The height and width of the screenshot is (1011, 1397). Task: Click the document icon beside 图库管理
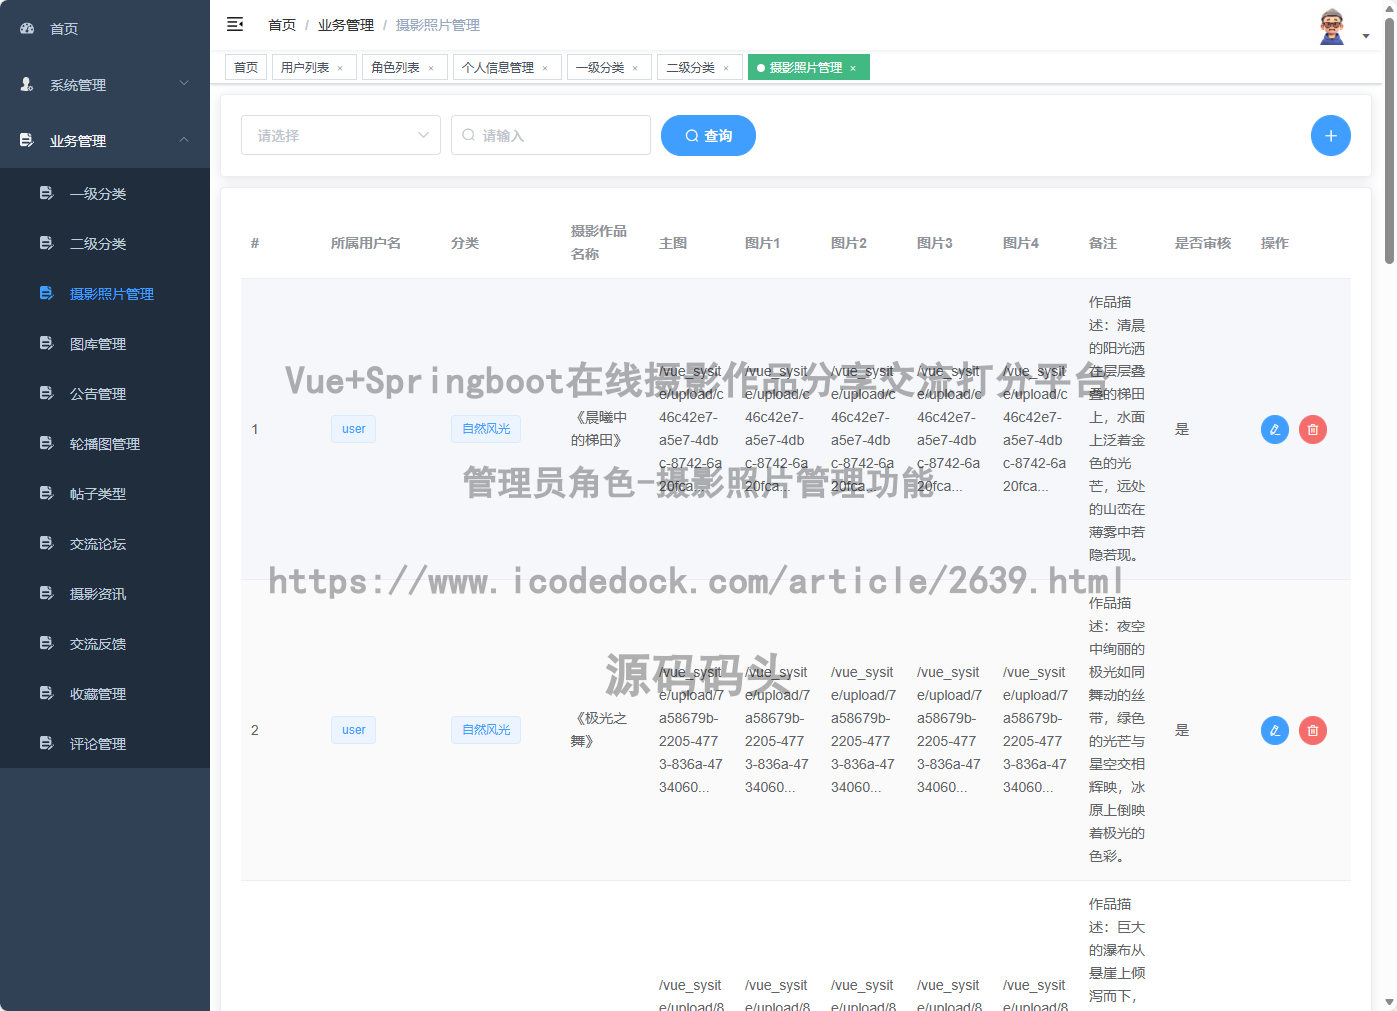pyautogui.click(x=45, y=343)
